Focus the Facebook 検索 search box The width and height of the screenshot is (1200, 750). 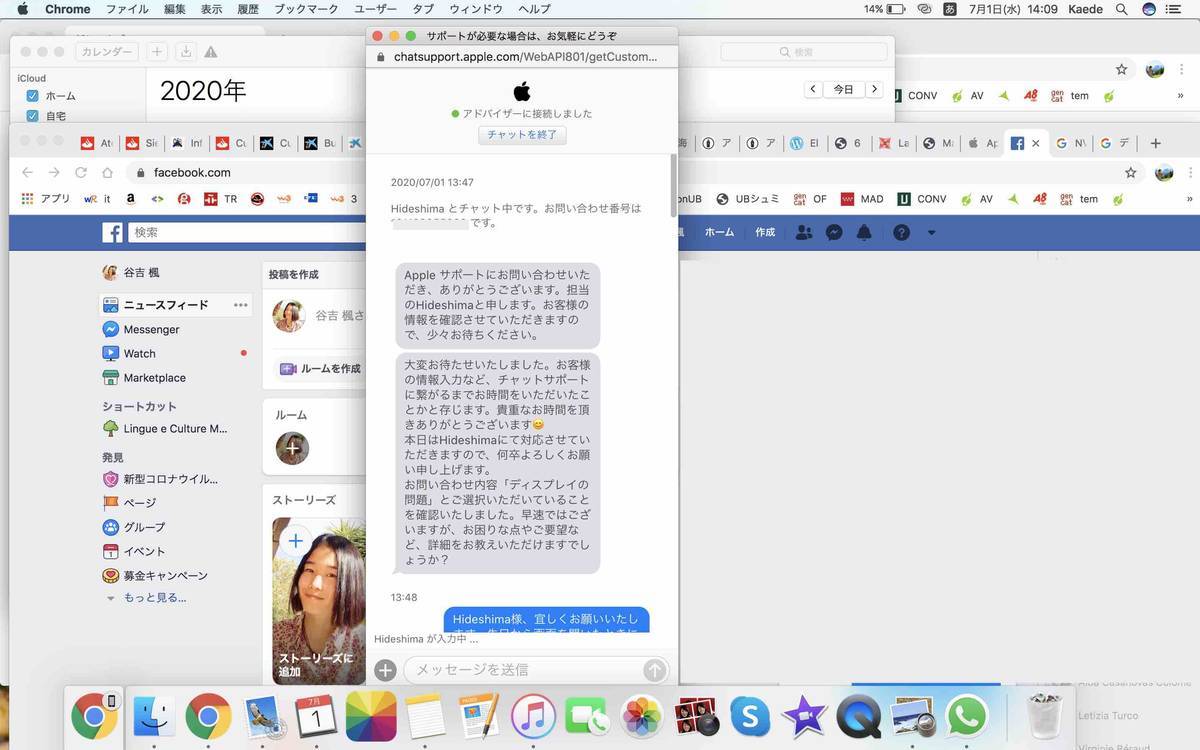[x=245, y=232]
